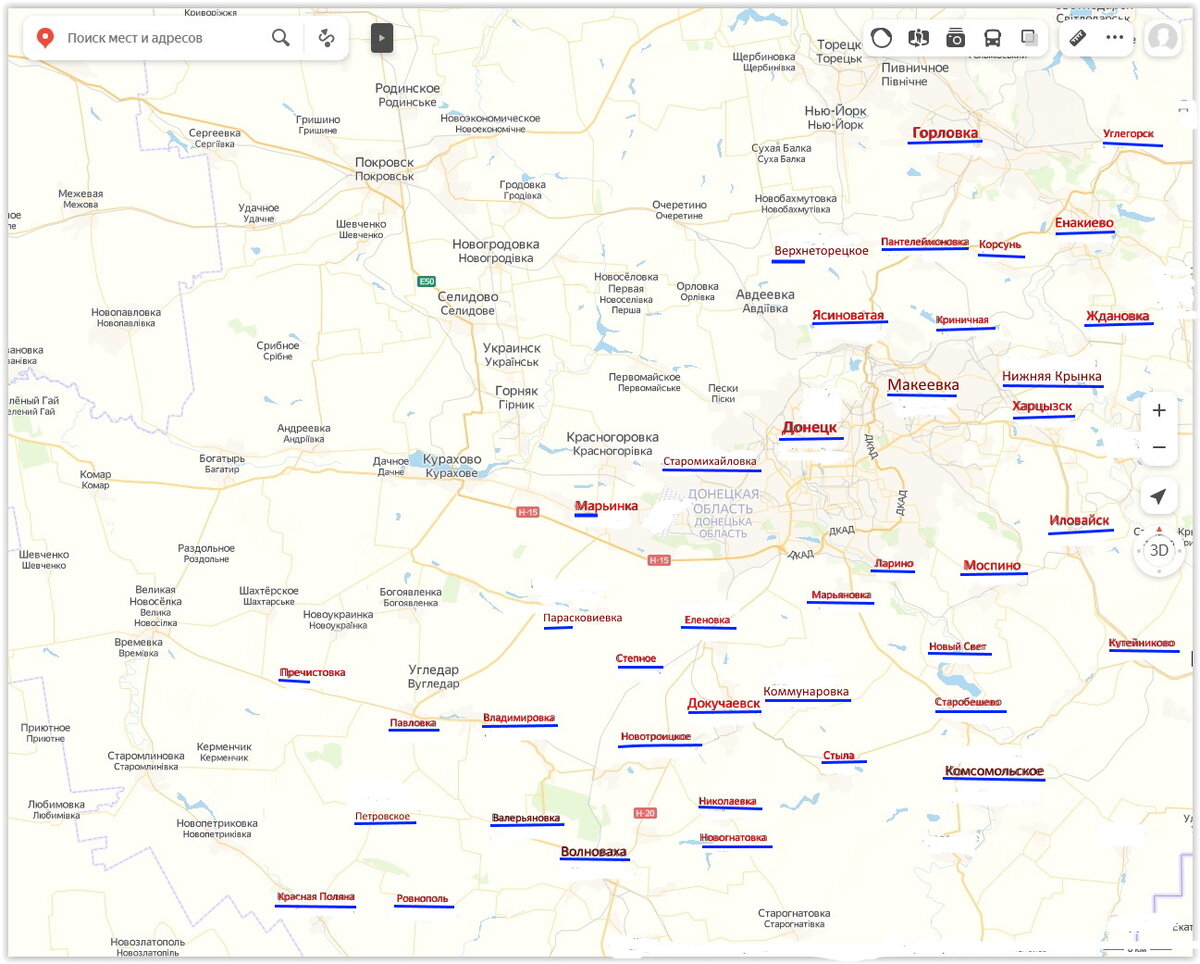Image resolution: width=1200 pixels, height=964 pixels.
Task: Click the Горловка city label
Action: tap(945, 132)
